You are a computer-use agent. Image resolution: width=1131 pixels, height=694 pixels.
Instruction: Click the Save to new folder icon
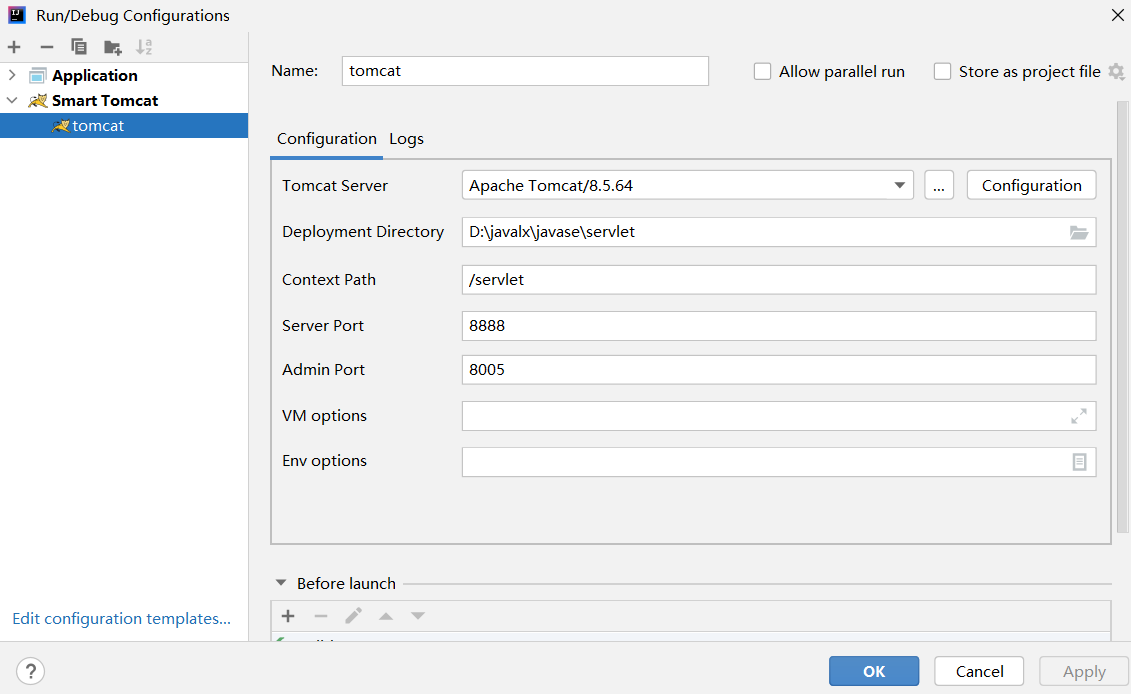pyautogui.click(x=113, y=47)
